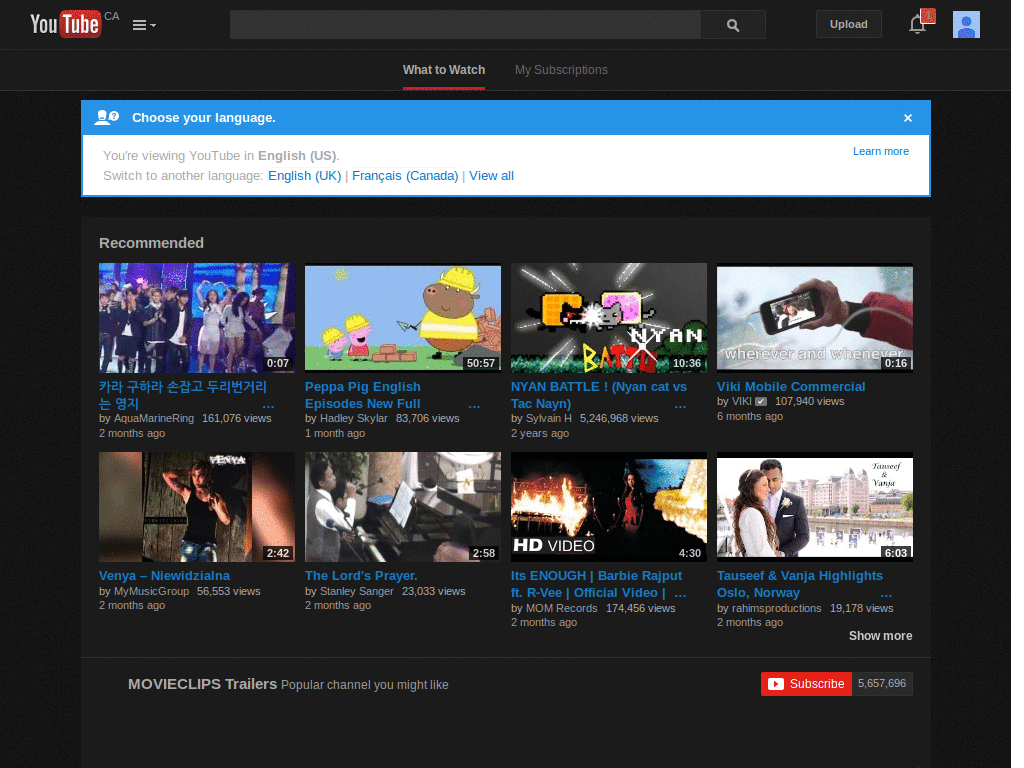Open the Its ENOUGH HD video thumbnail
The image size is (1024, 768).
pos(609,507)
